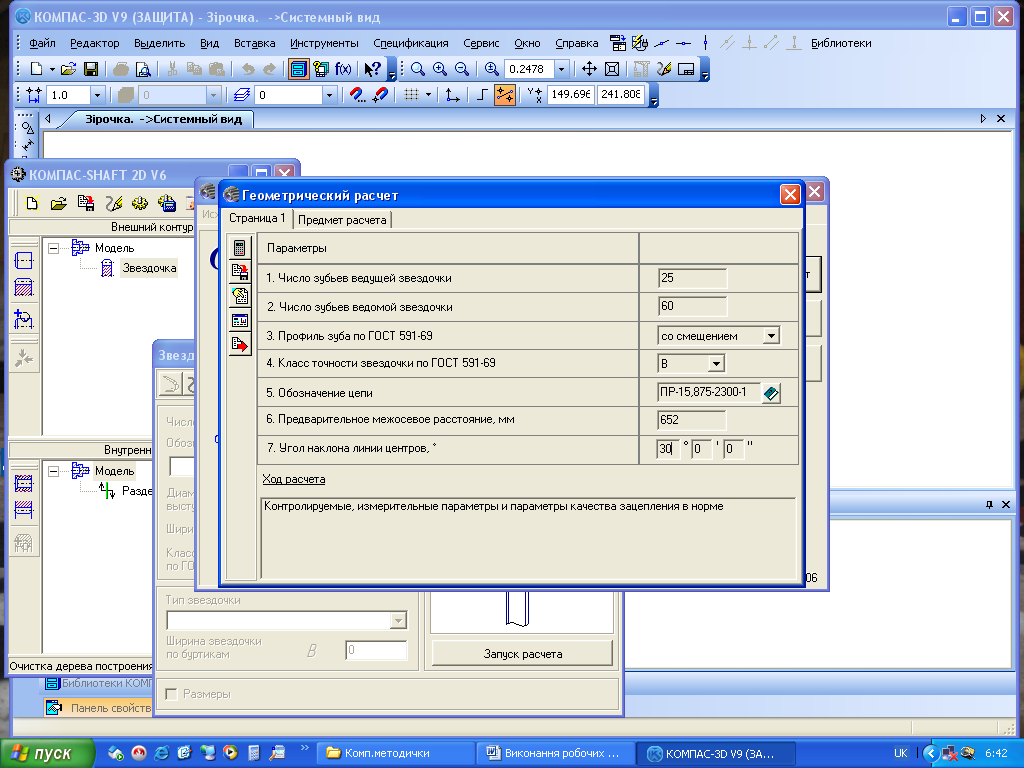The height and width of the screenshot is (768, 1024).
Task: Click the pan view move icon
Action: (589, 69)
